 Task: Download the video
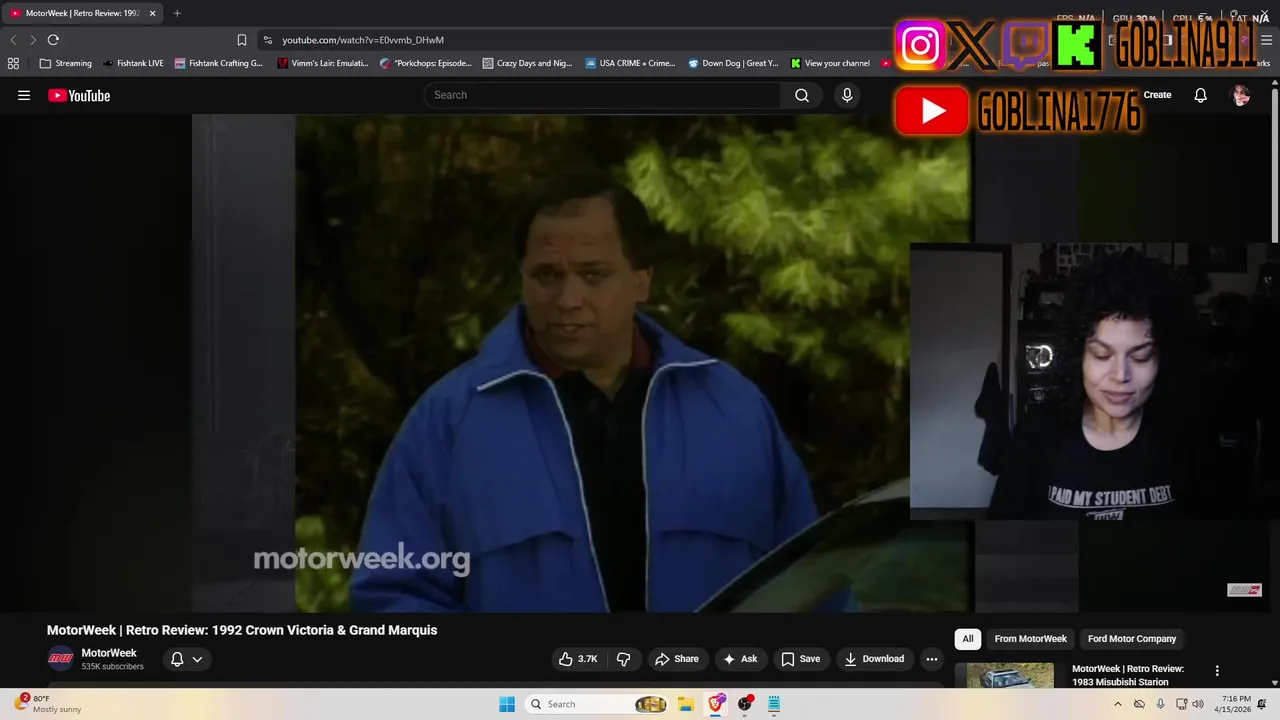tap(874, 659)
